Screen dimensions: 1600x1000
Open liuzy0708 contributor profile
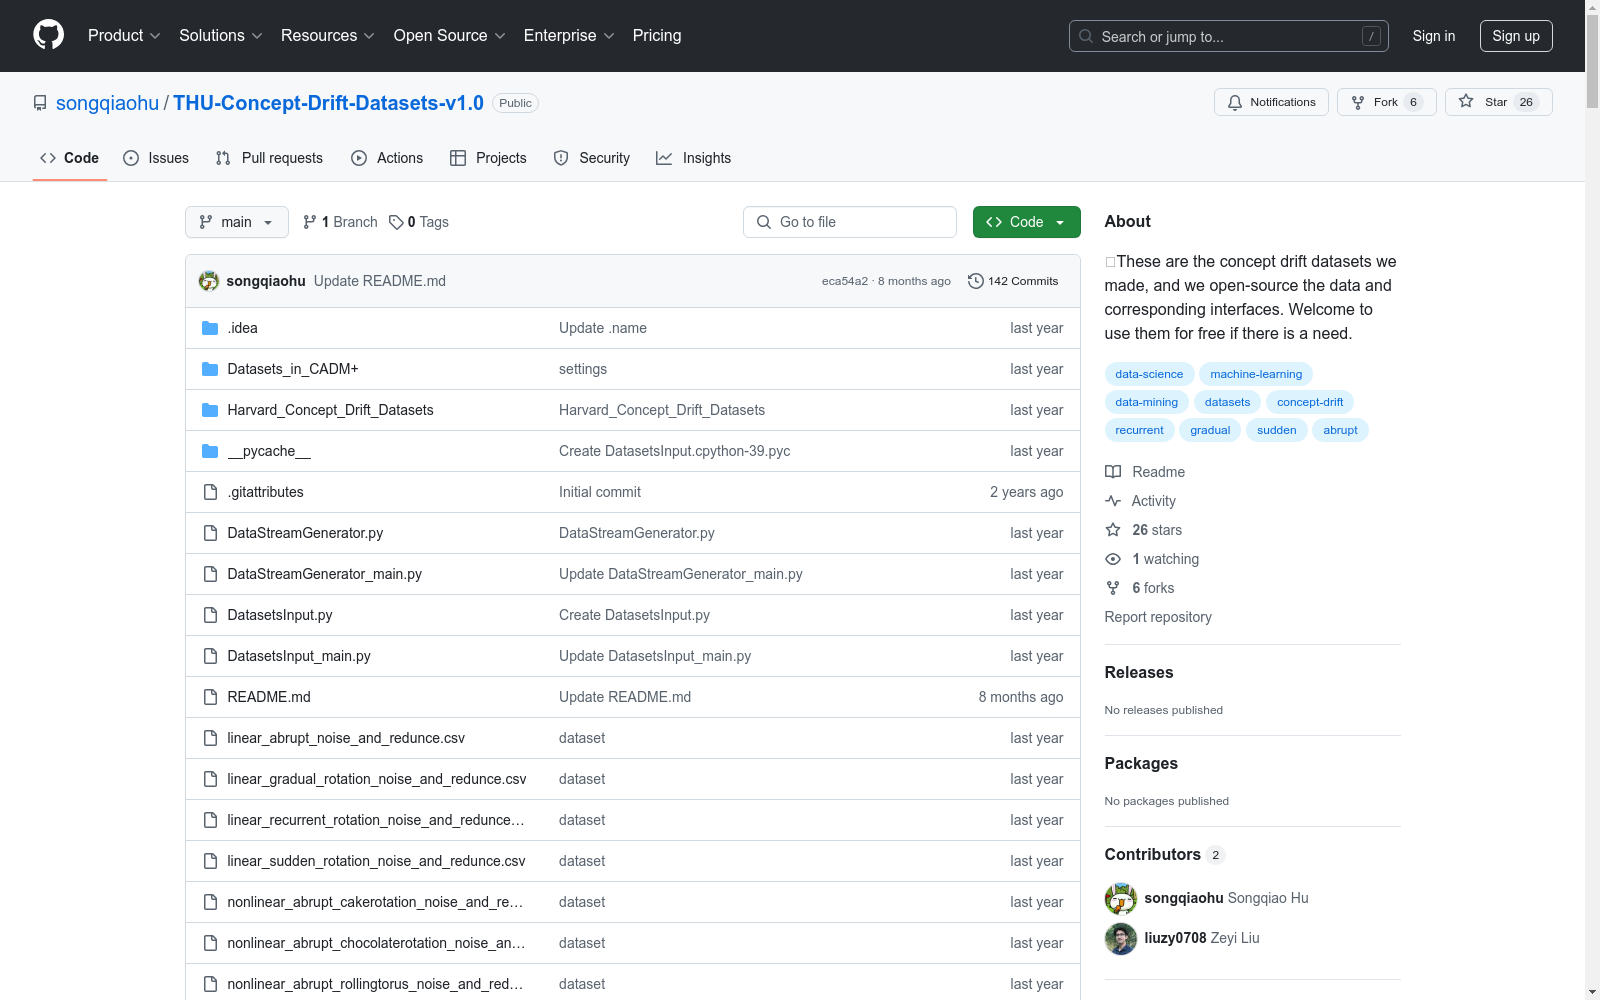tap(1175, 938)
